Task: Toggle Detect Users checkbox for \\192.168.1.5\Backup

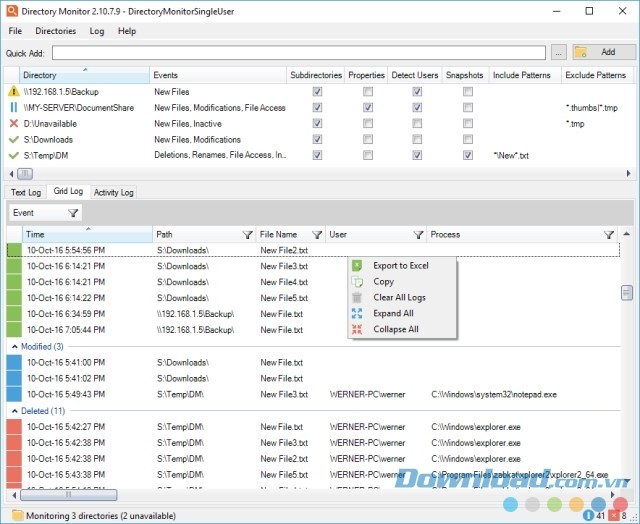Action: (x=417, y=91)
